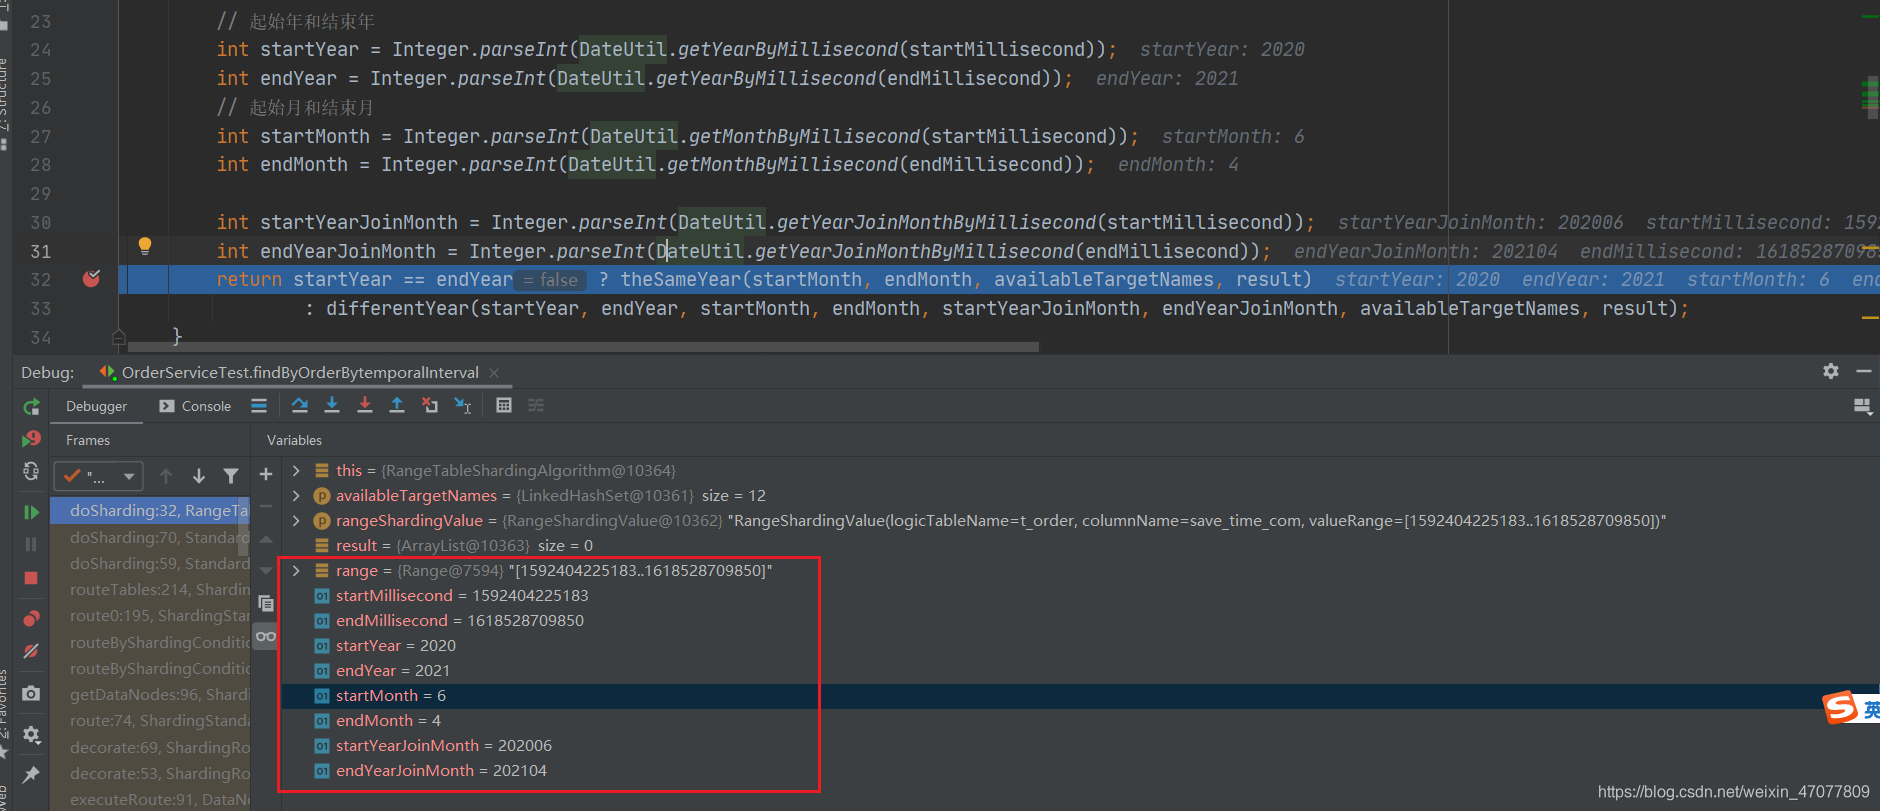The height and width of the screenshot is (811, 1880).
Task: Restore debug layout icon at right
Action: point(1862,407)
